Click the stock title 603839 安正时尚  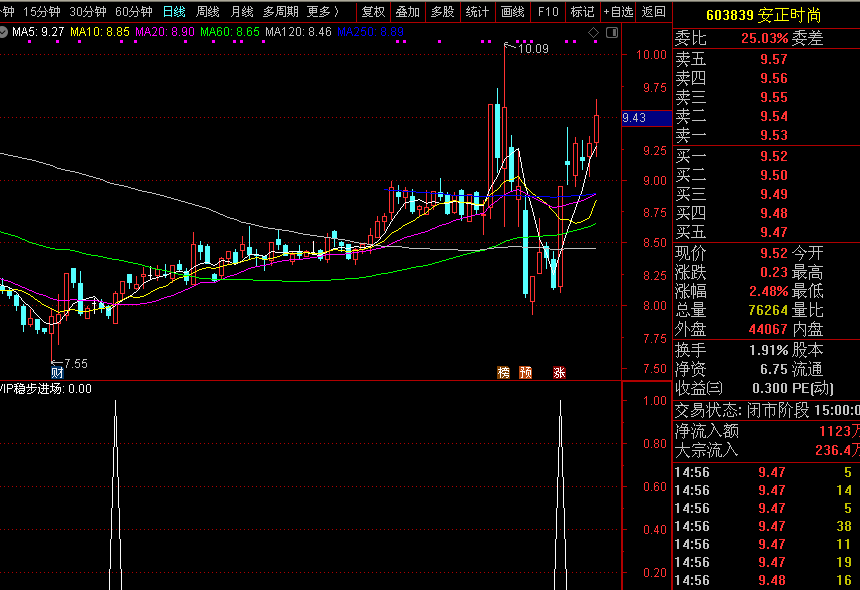763,15
